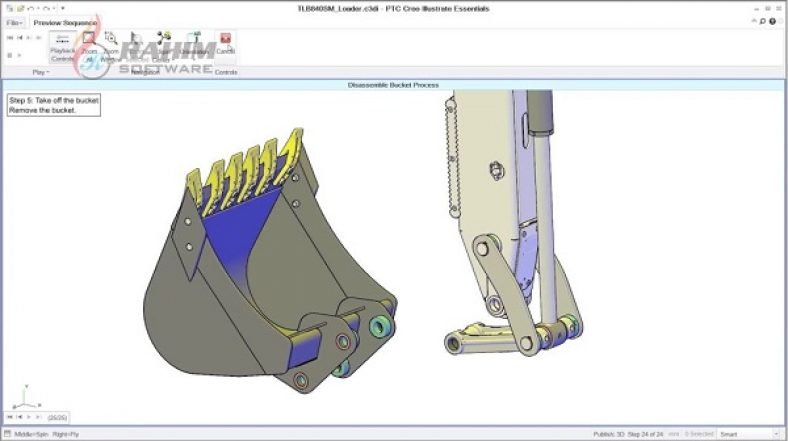Viewport: 788px width, 441px height.
Task: Click the mm units indicator in status bar
Action: coord(674,434)
